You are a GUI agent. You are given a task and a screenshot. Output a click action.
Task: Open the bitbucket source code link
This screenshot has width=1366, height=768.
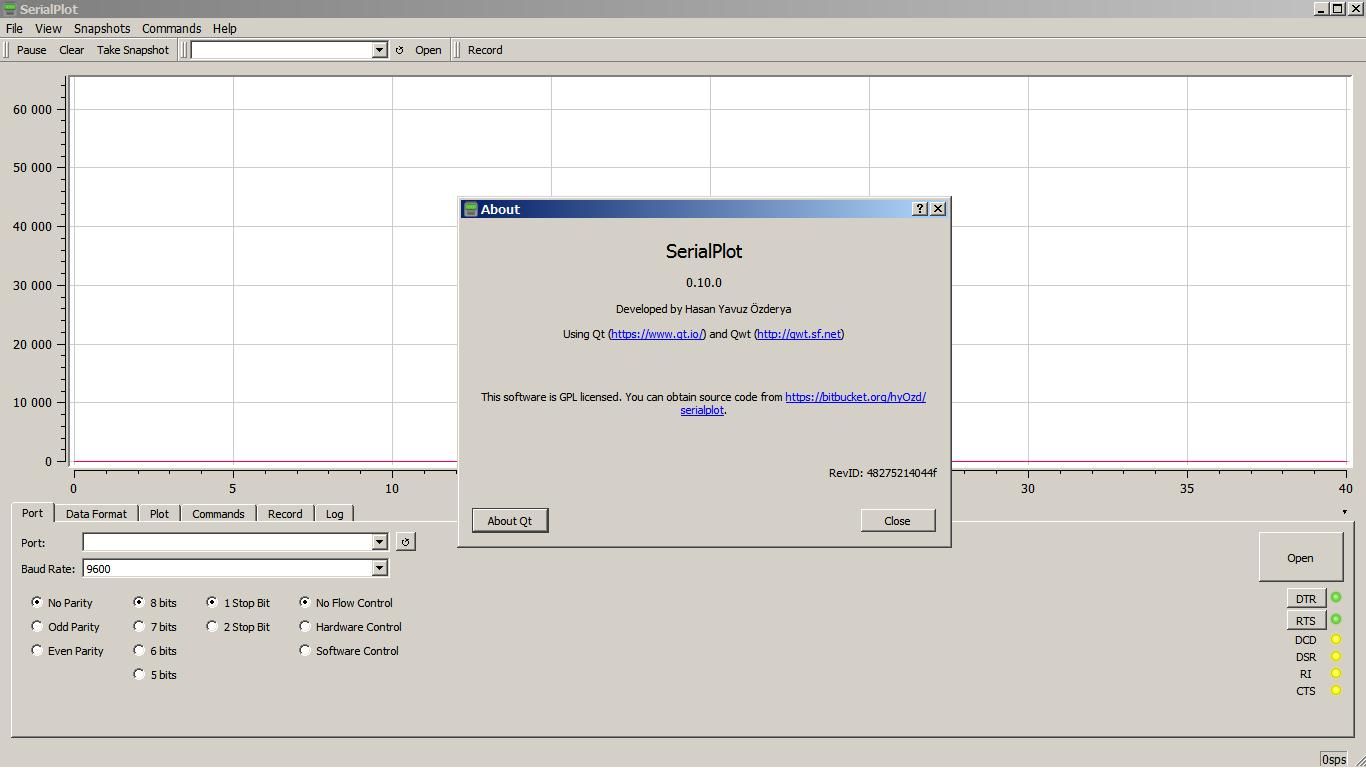[x=855, y=397]
